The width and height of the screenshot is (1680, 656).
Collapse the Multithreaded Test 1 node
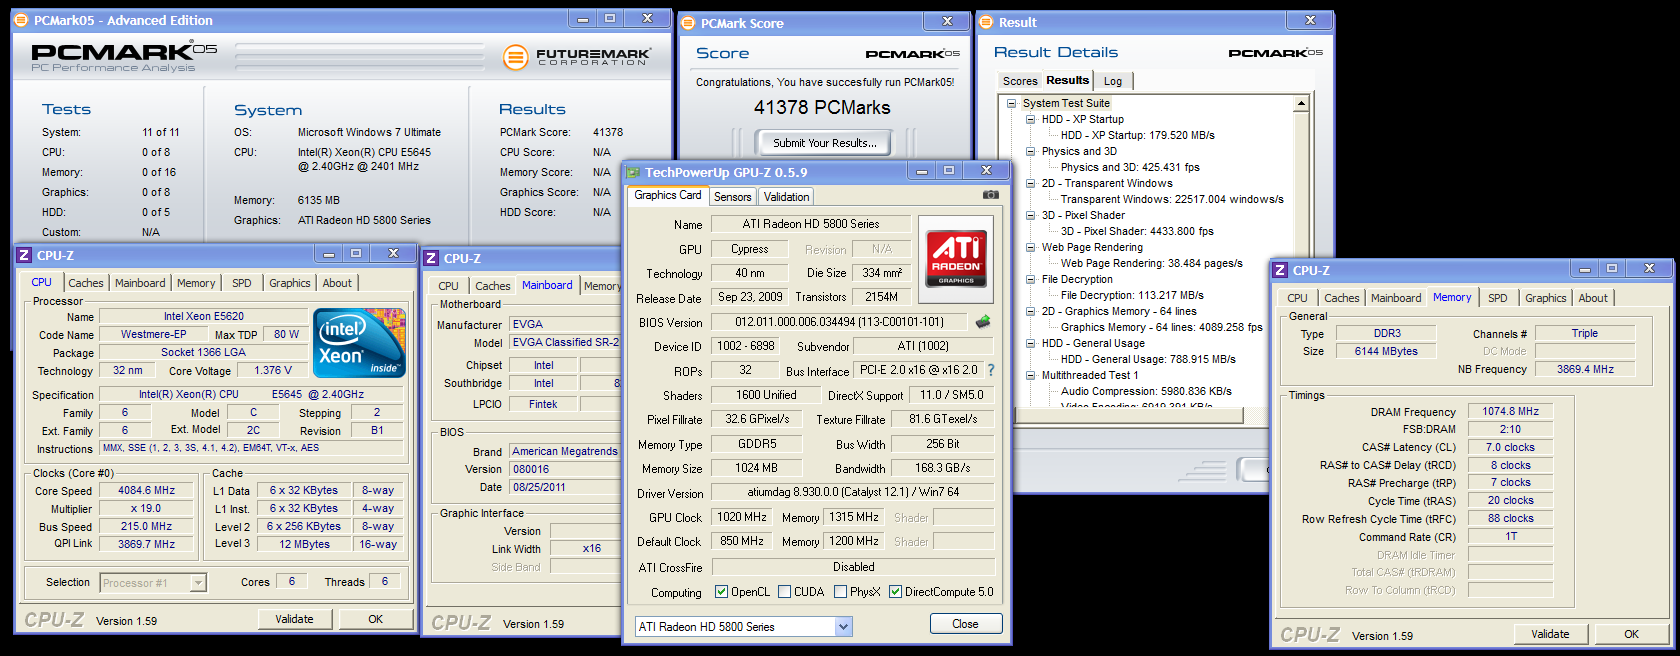tap(1030, 375)
